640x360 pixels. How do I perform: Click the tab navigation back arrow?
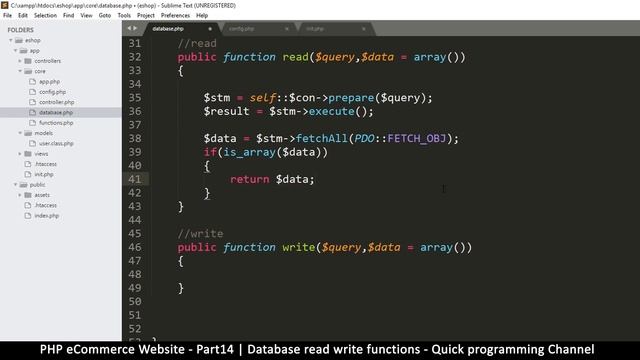(129, 29)
